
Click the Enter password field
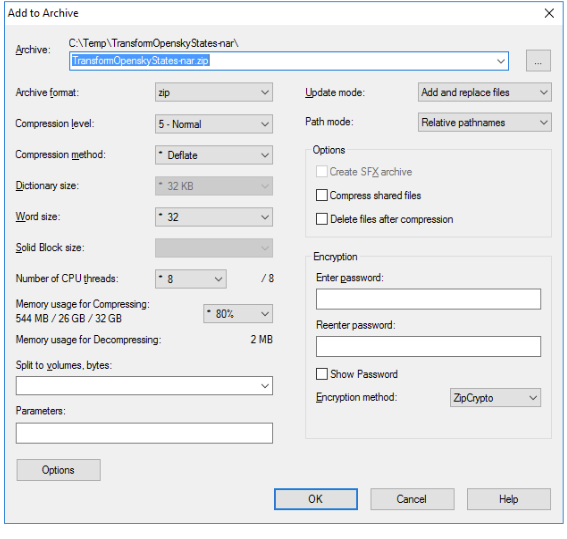pyautogui.click(x=428, y=299)
